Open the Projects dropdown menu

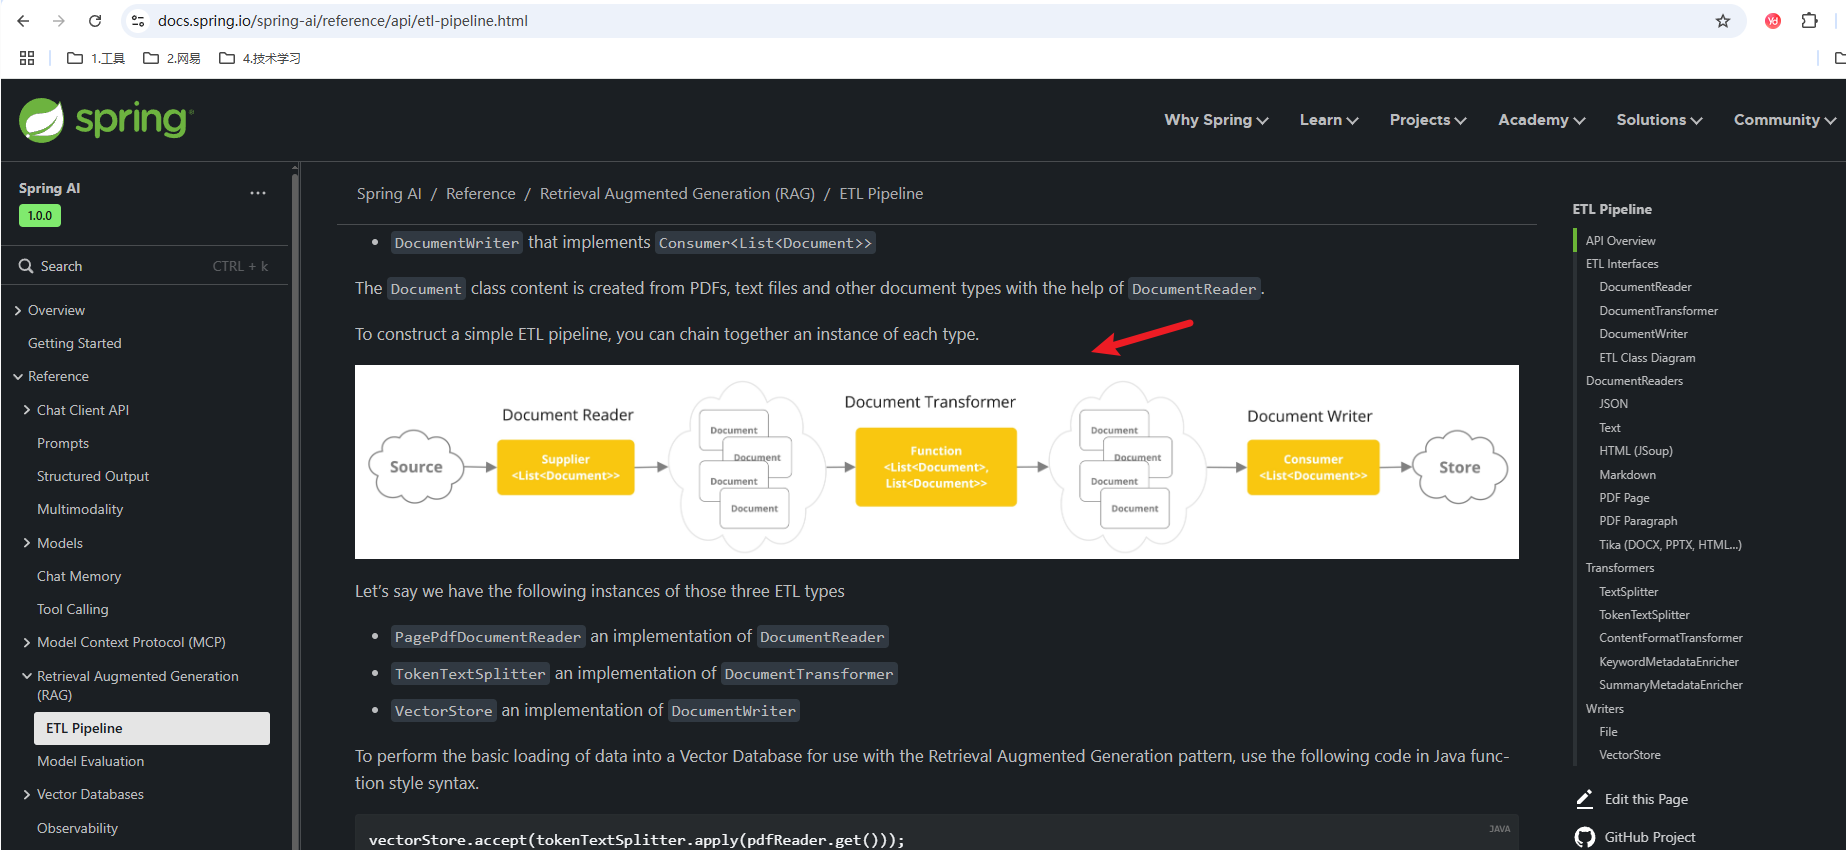click(x=1428, y=120)
